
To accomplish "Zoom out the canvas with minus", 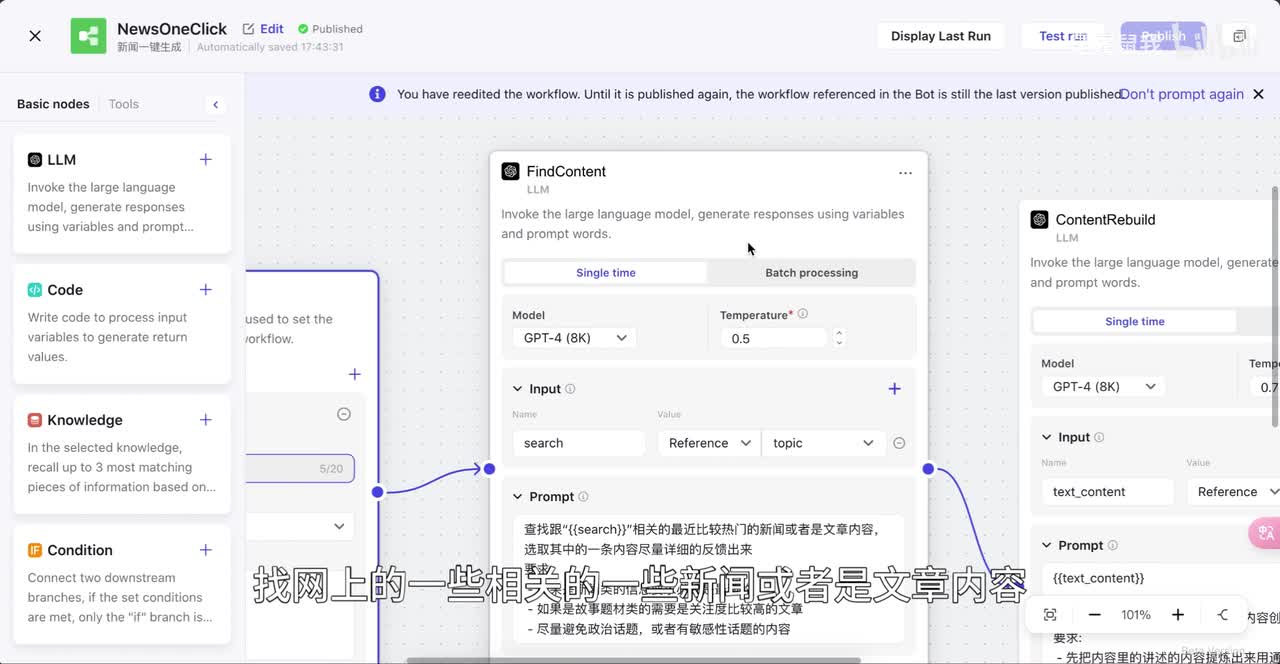I will (1094, 615).
